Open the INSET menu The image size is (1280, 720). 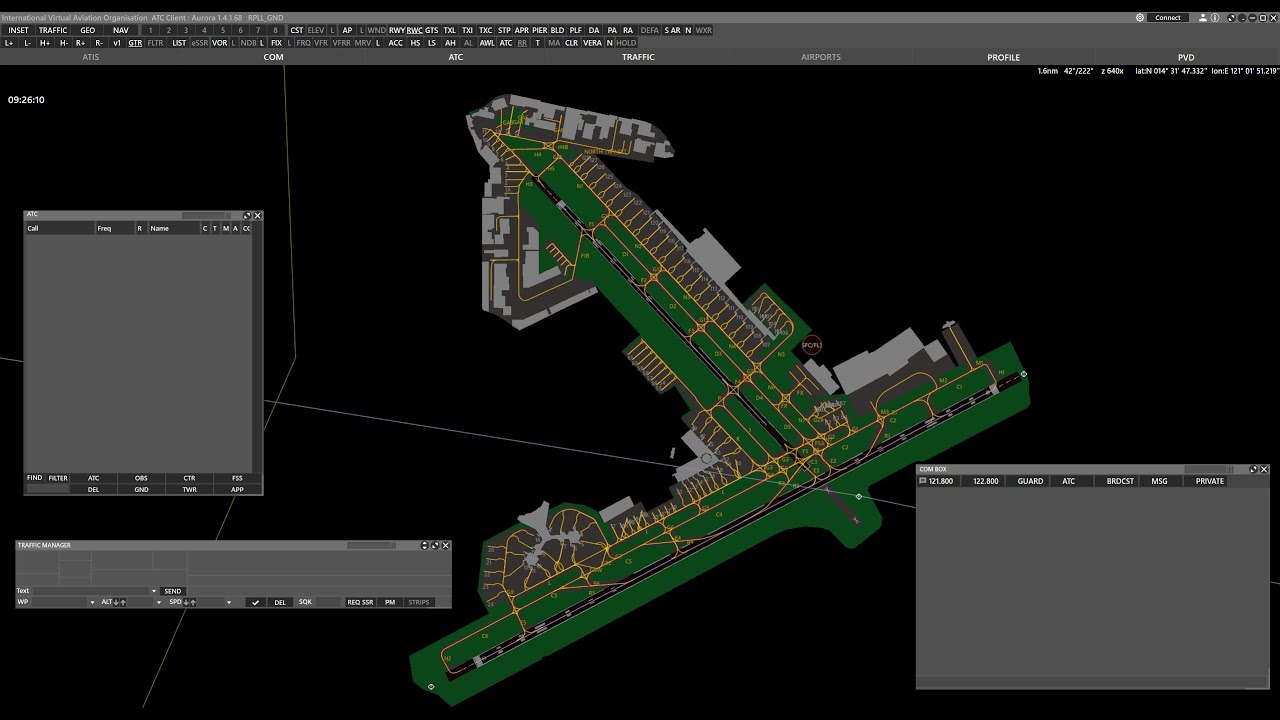point(18,30)
